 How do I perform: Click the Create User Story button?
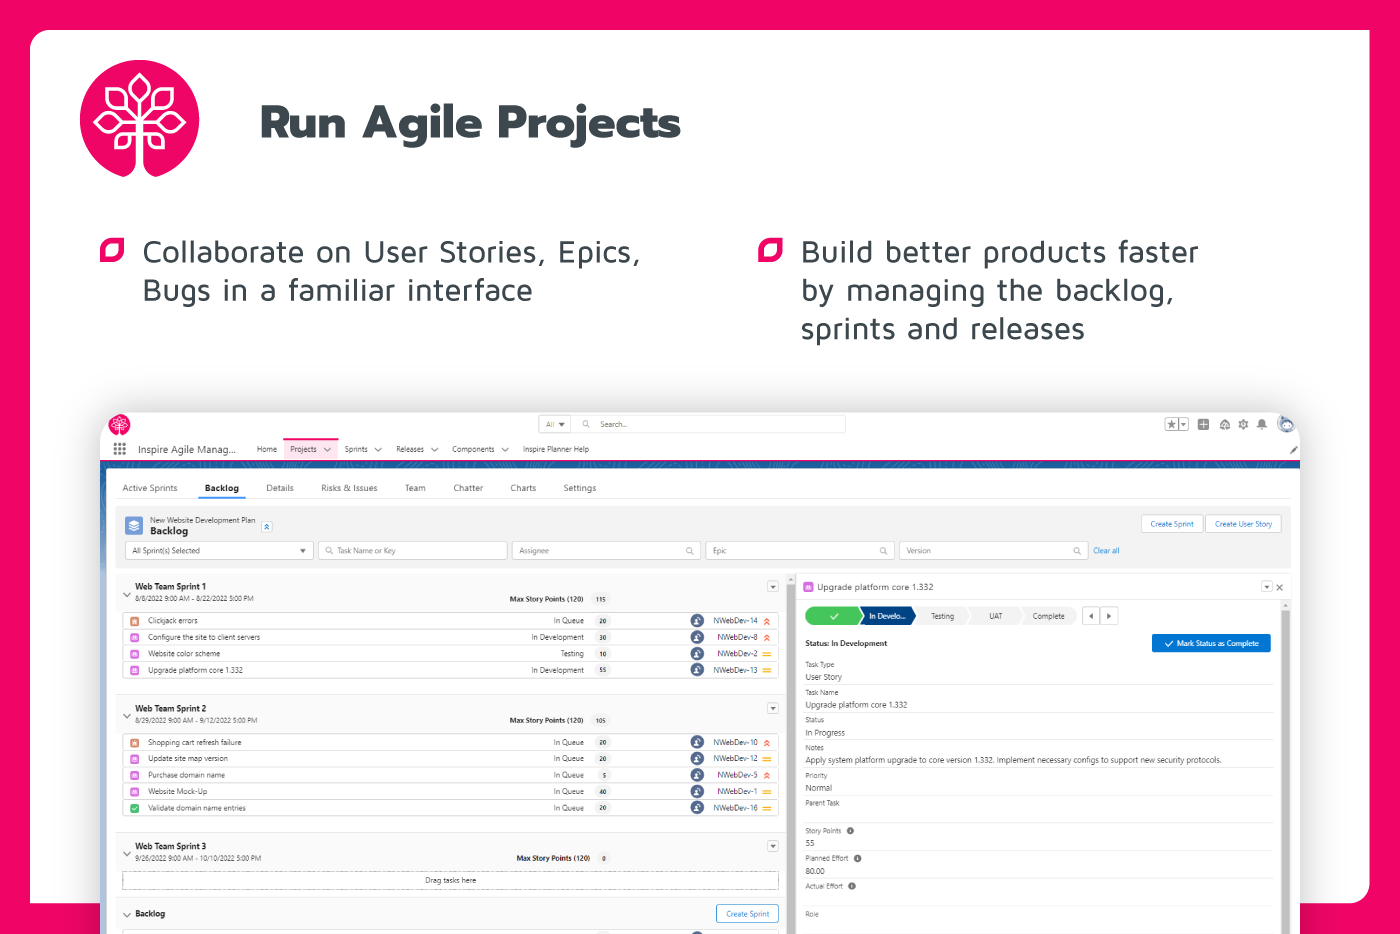coord(1243,523)
